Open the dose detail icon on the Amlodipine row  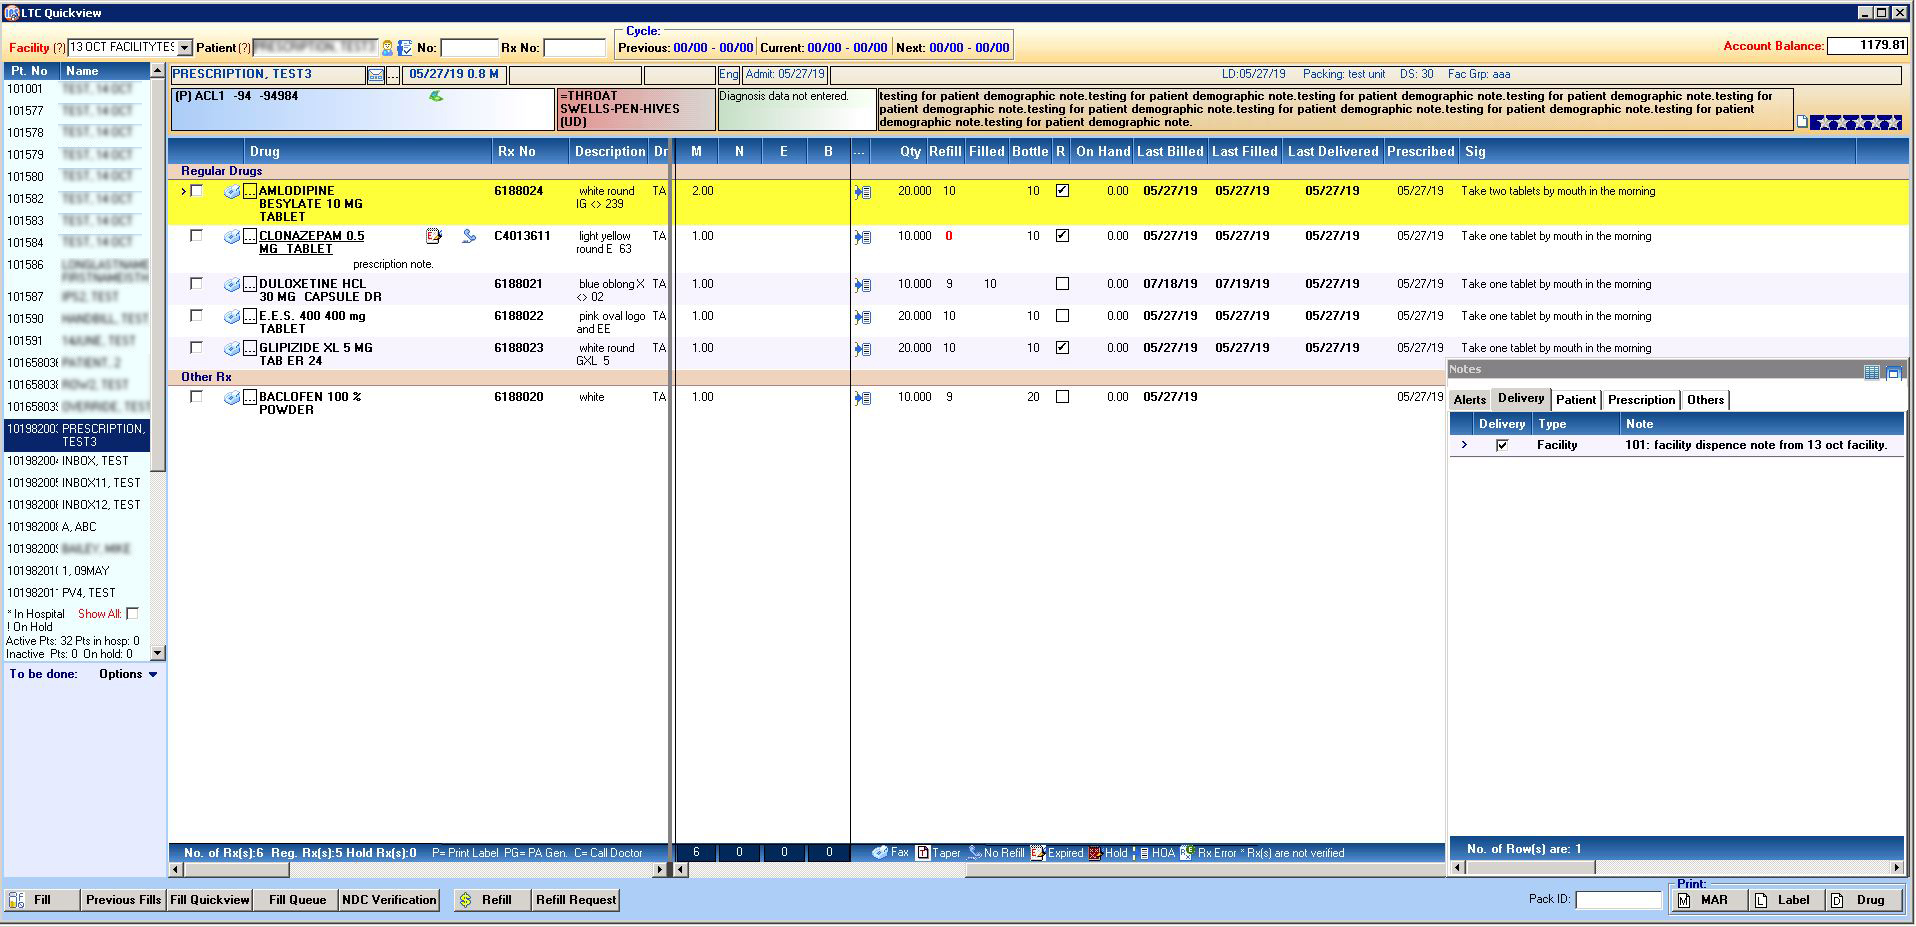pos(862,192)
